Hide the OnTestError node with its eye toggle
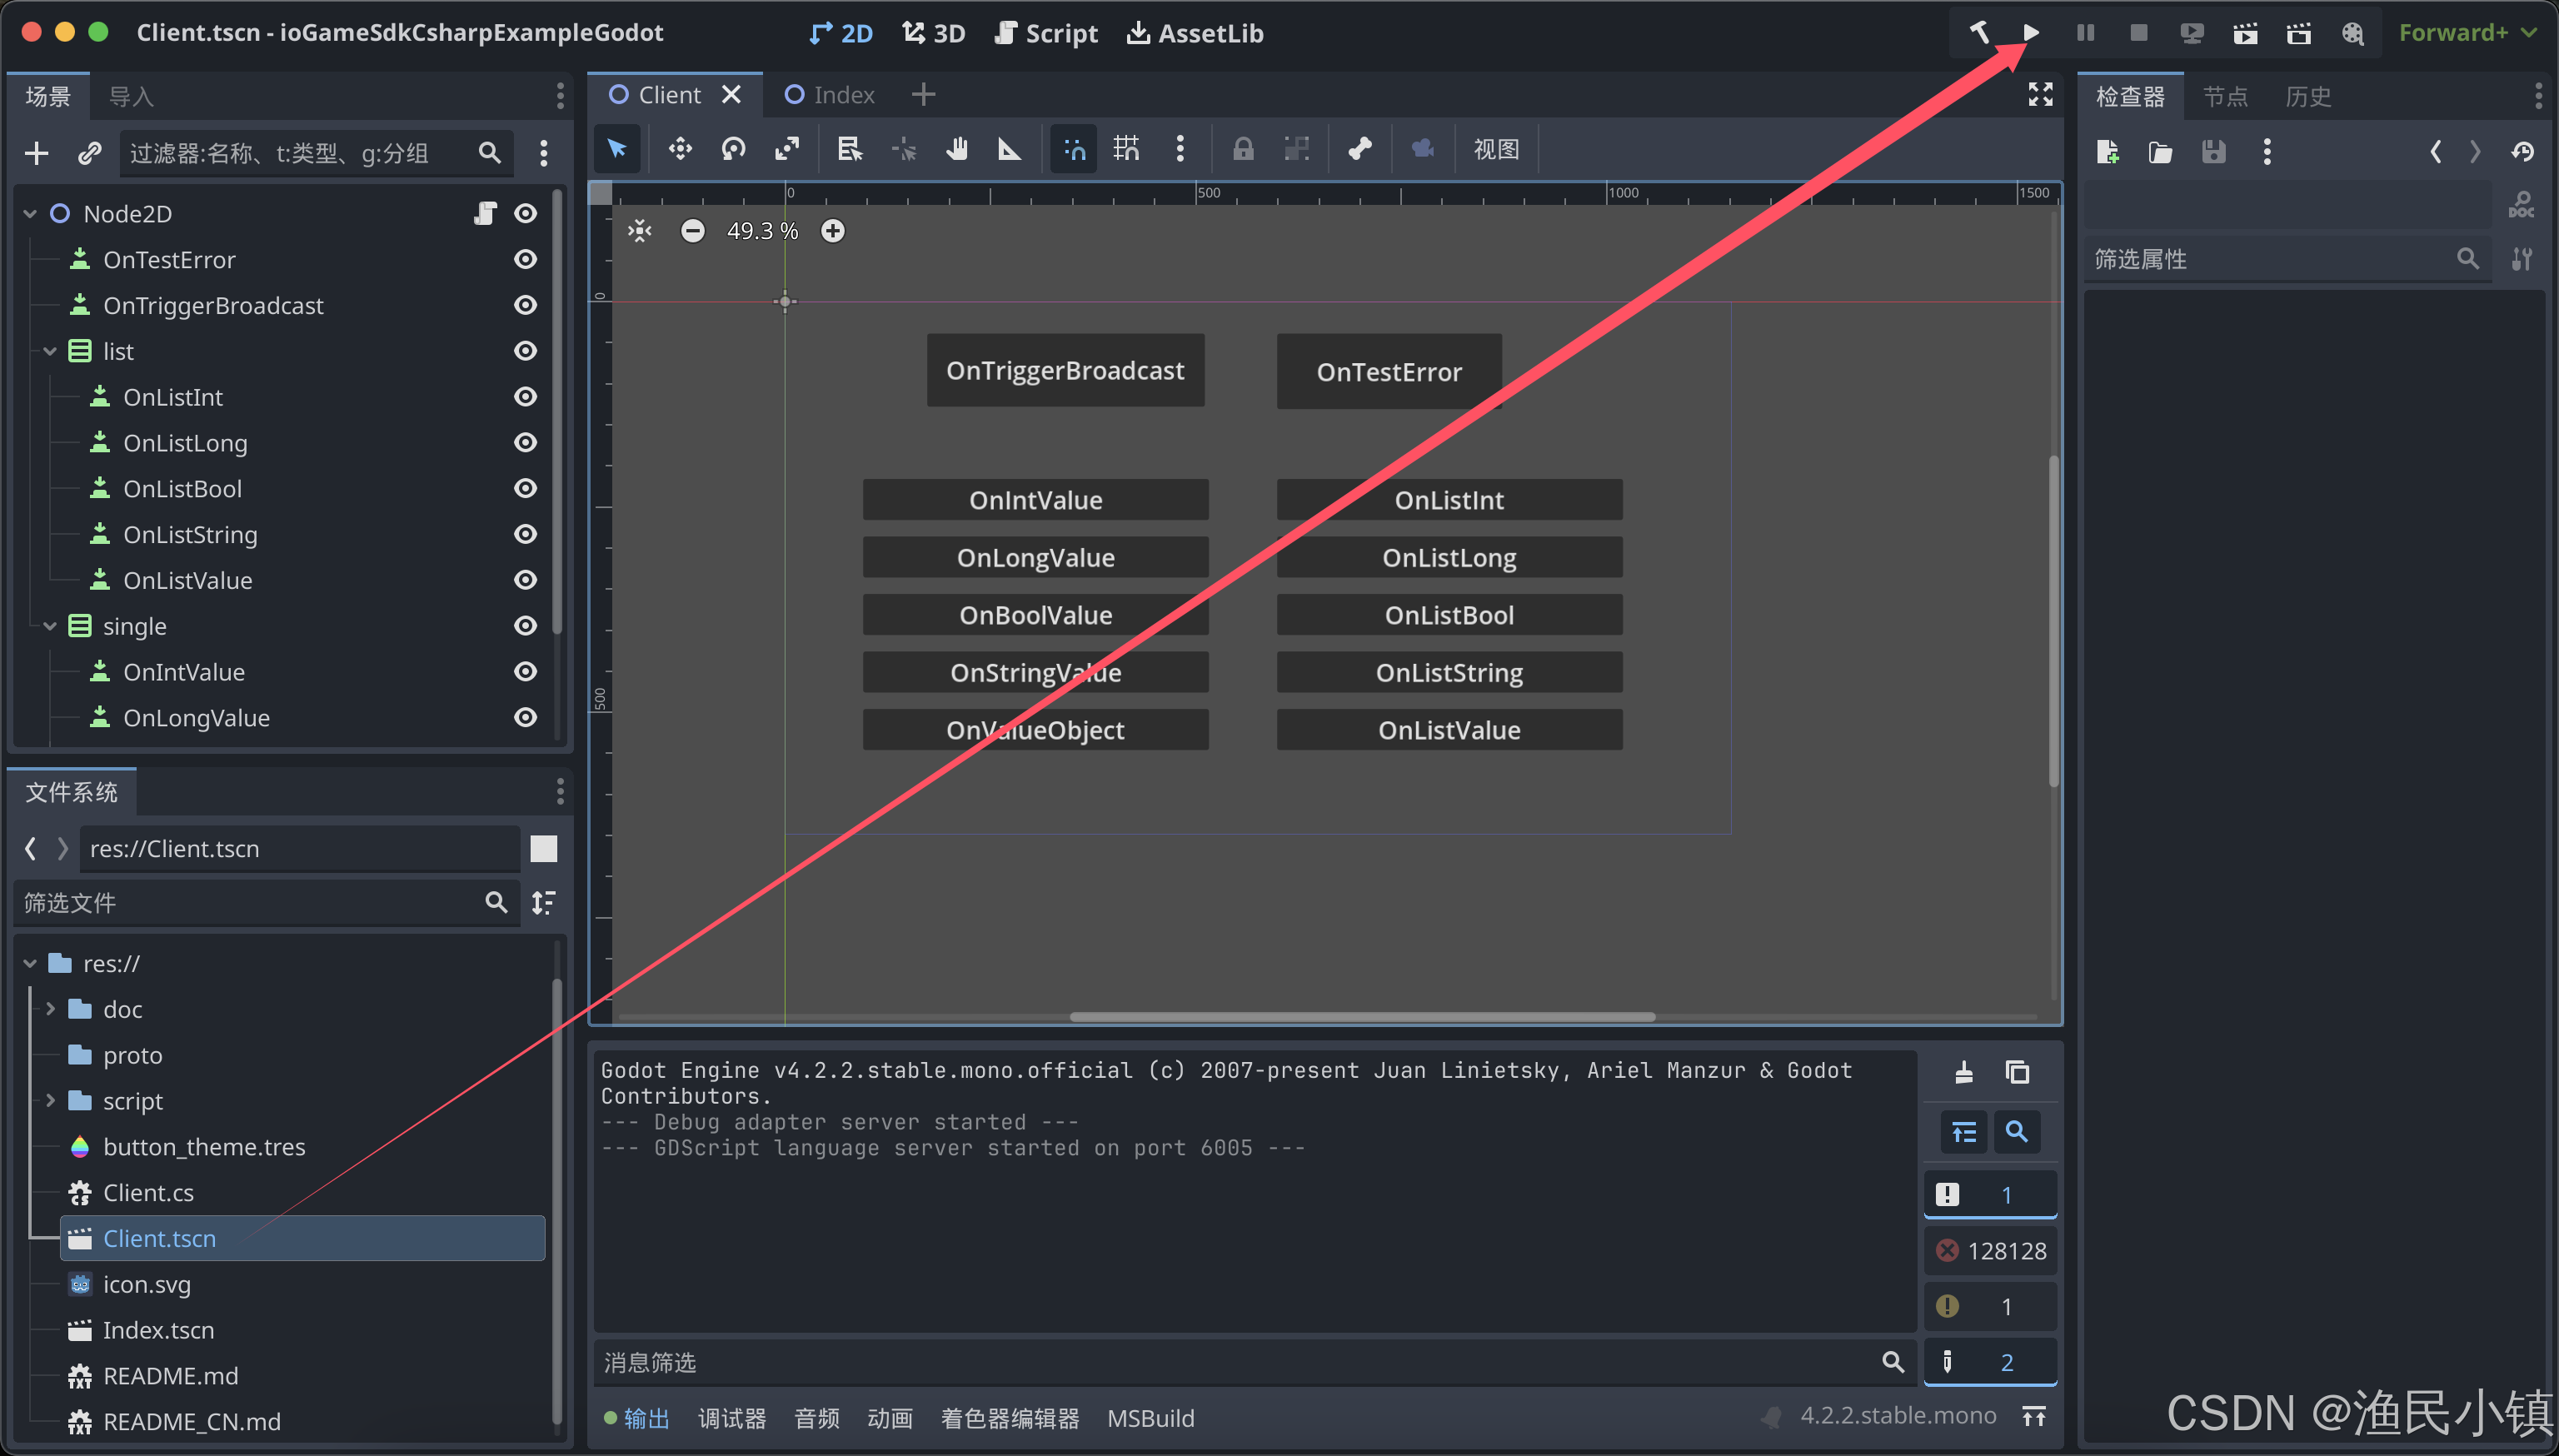 [x=525, y=259]
